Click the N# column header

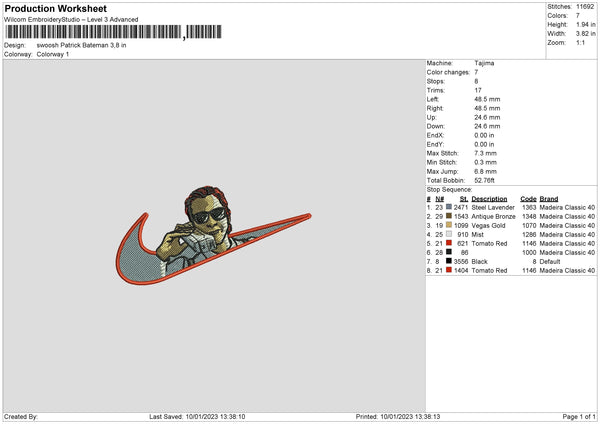pyautogui.click(x=440, y=199)
